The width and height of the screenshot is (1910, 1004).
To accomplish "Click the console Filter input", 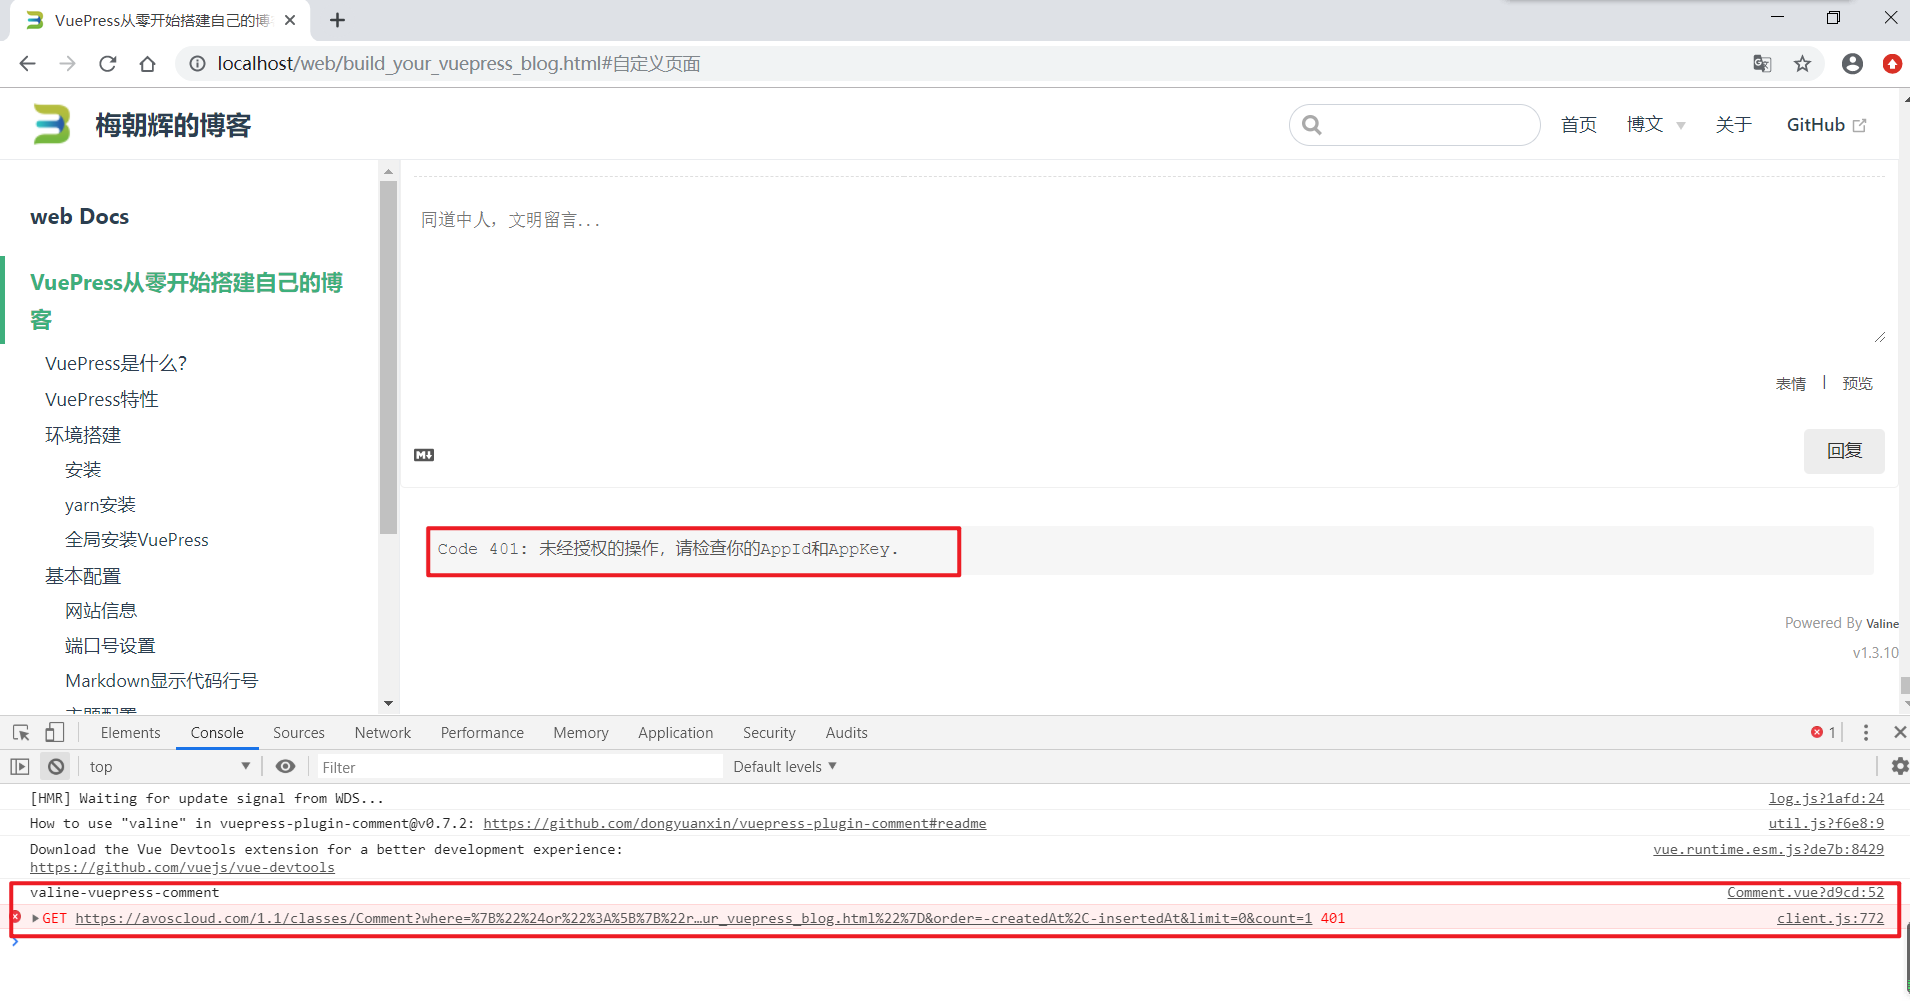I will [520, 767].
